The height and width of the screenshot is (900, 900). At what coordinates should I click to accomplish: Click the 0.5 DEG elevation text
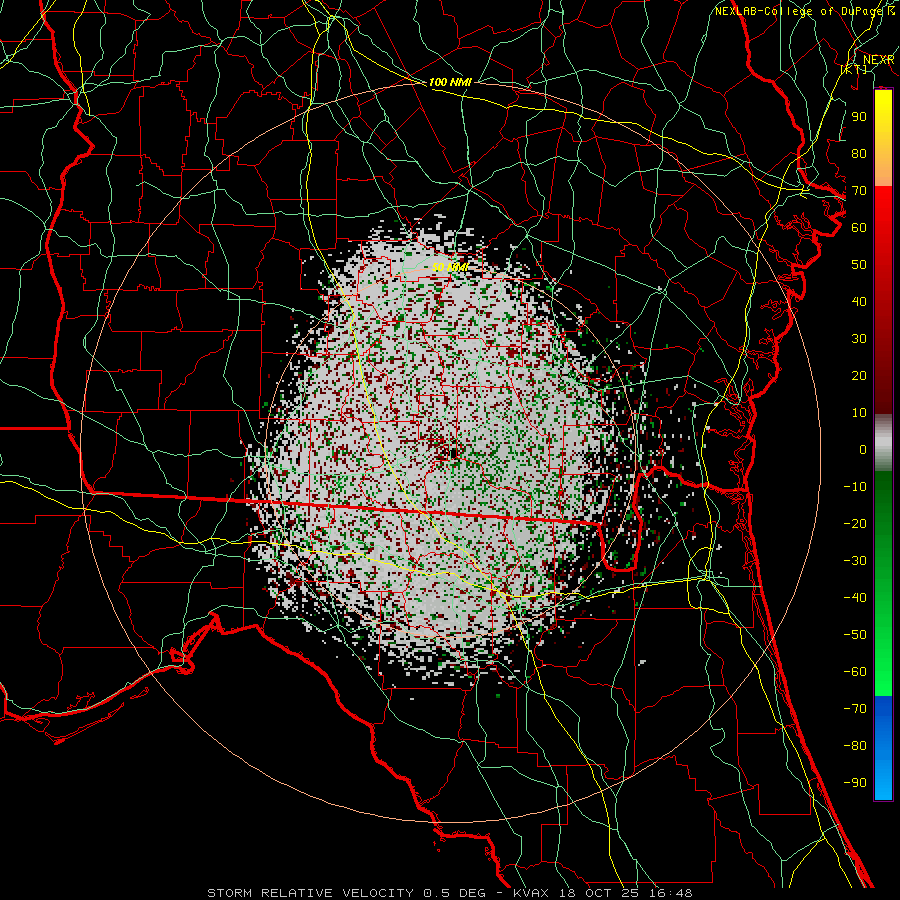pyautogui.click(x=453, y=893)
